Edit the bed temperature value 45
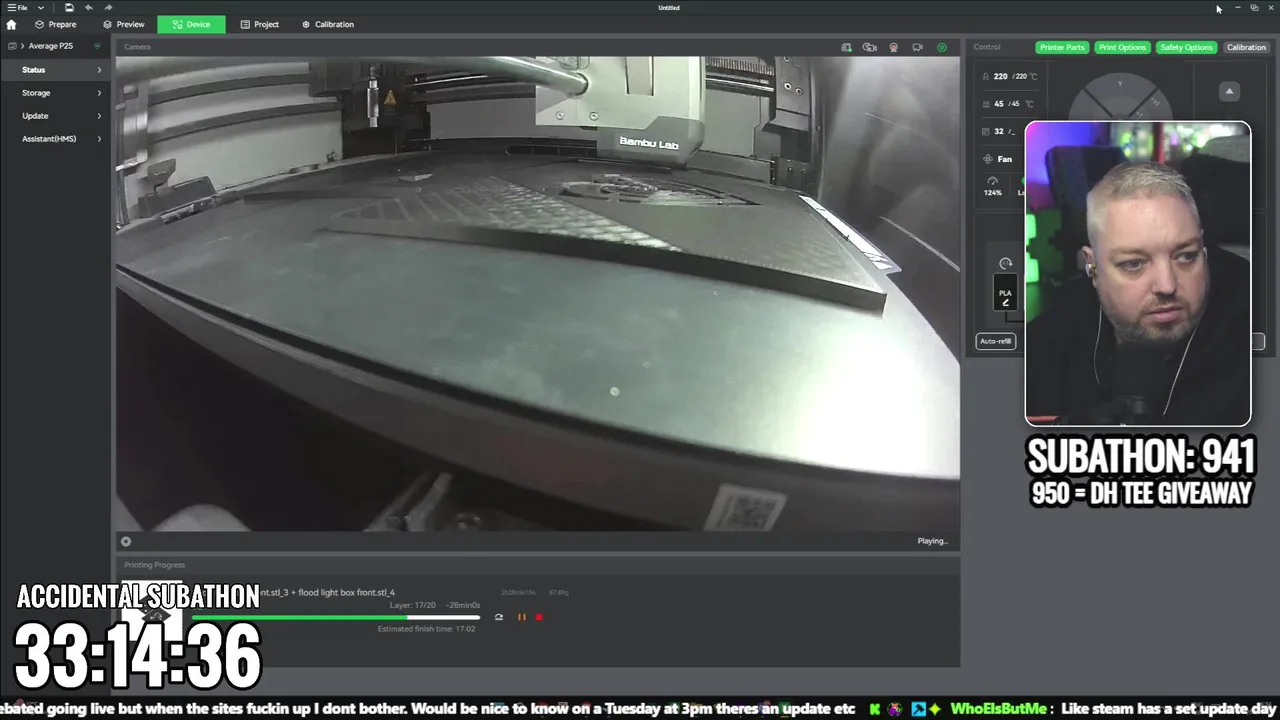This screenshot has height=720, width=1280. [999, 104]
